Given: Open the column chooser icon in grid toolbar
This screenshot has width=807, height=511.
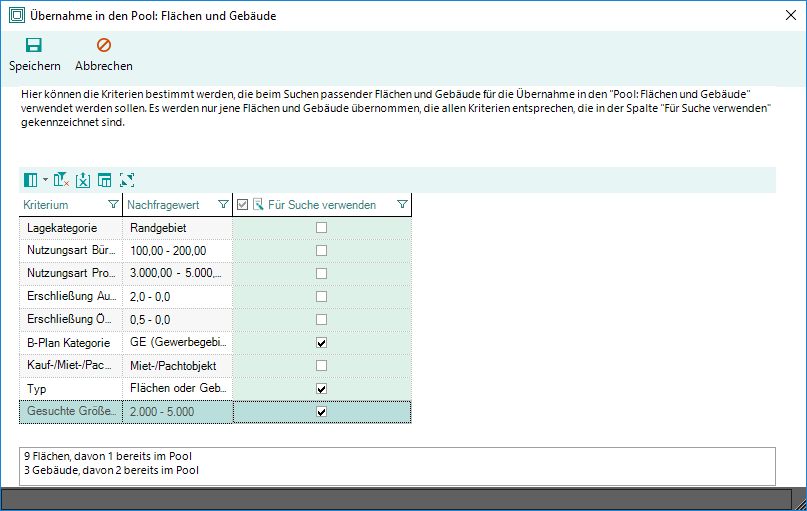Looking at the screenshot, I should pyautogui.click(x=31, y=180).
